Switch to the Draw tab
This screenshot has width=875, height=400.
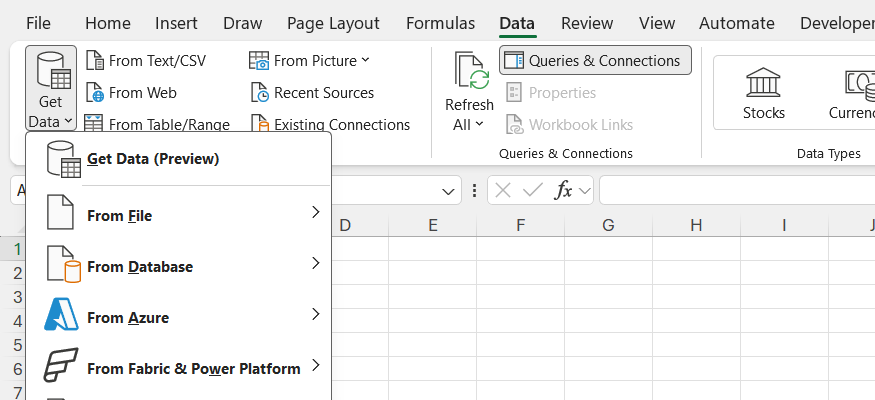[242, 23]
